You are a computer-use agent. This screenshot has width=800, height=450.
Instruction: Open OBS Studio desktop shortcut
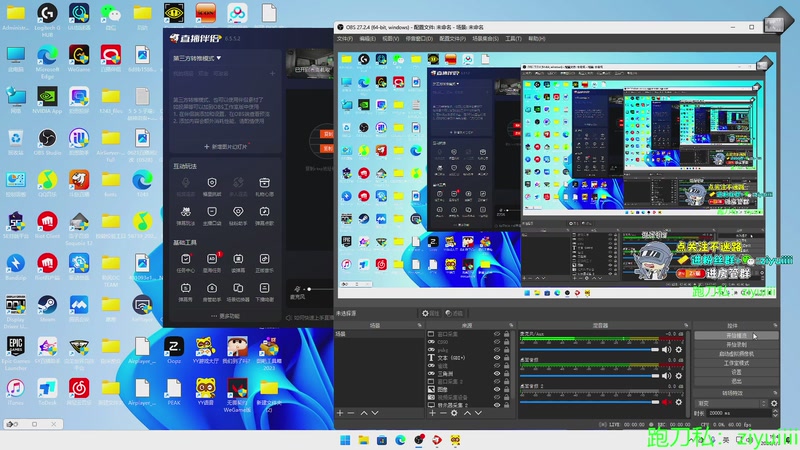tap(47, 142)
